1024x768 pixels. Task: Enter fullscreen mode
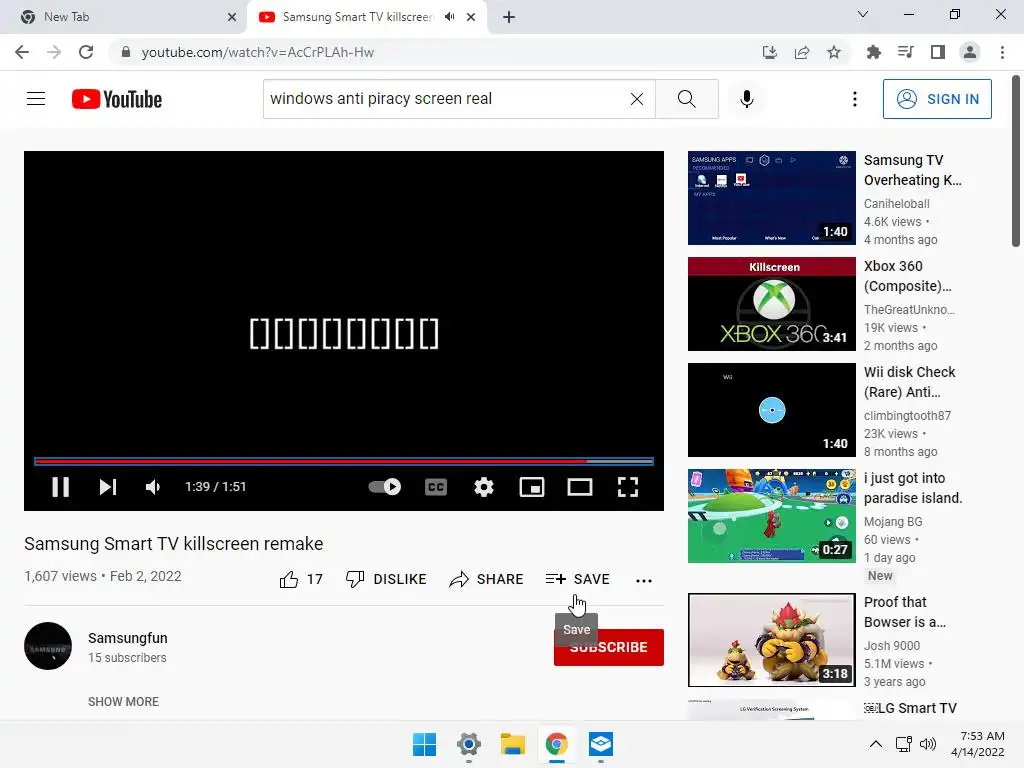[x=628, y=487]
